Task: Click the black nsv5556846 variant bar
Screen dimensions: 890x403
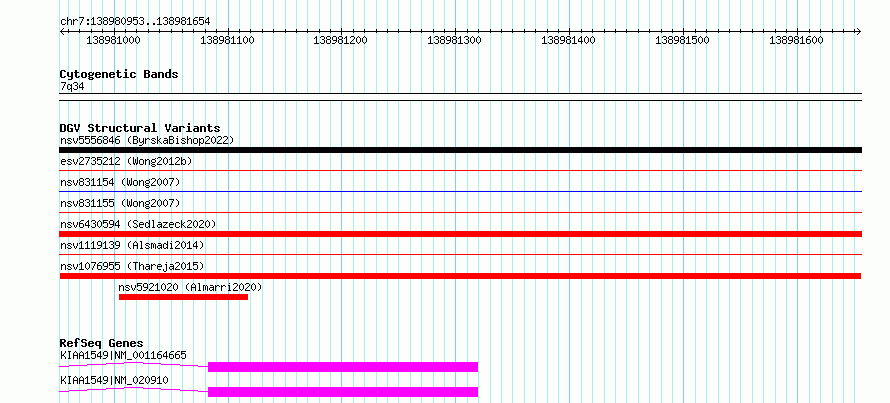Action: (x=460, y=150)
